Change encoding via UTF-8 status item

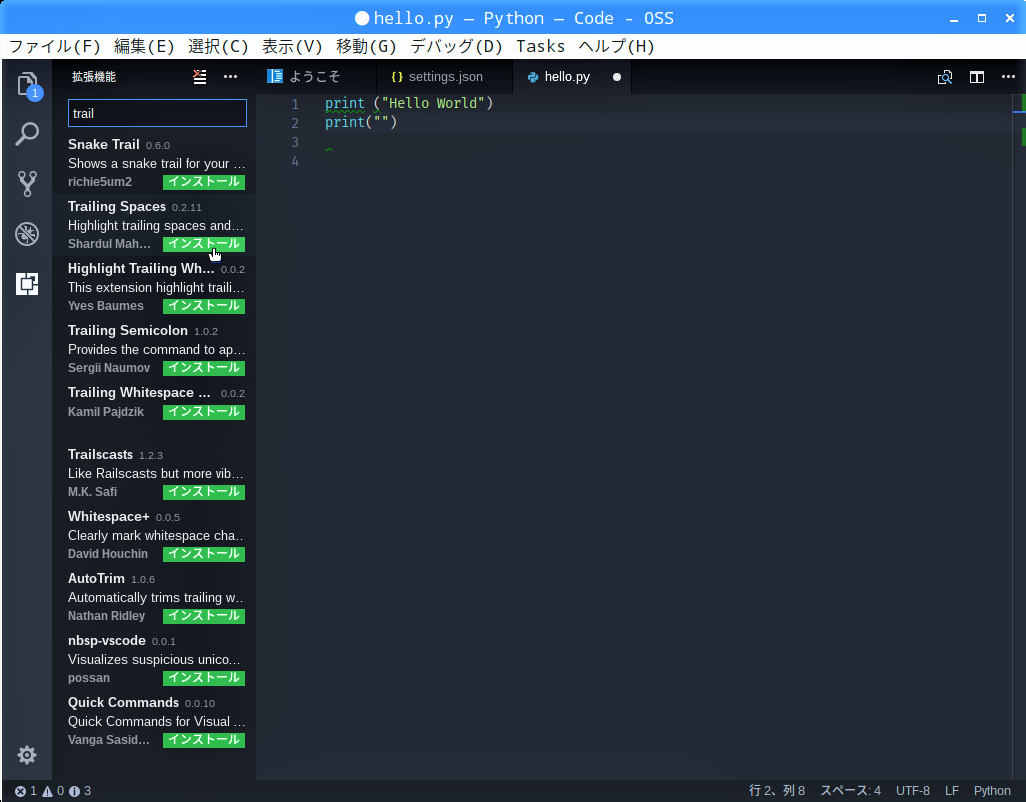pos(913,791)
